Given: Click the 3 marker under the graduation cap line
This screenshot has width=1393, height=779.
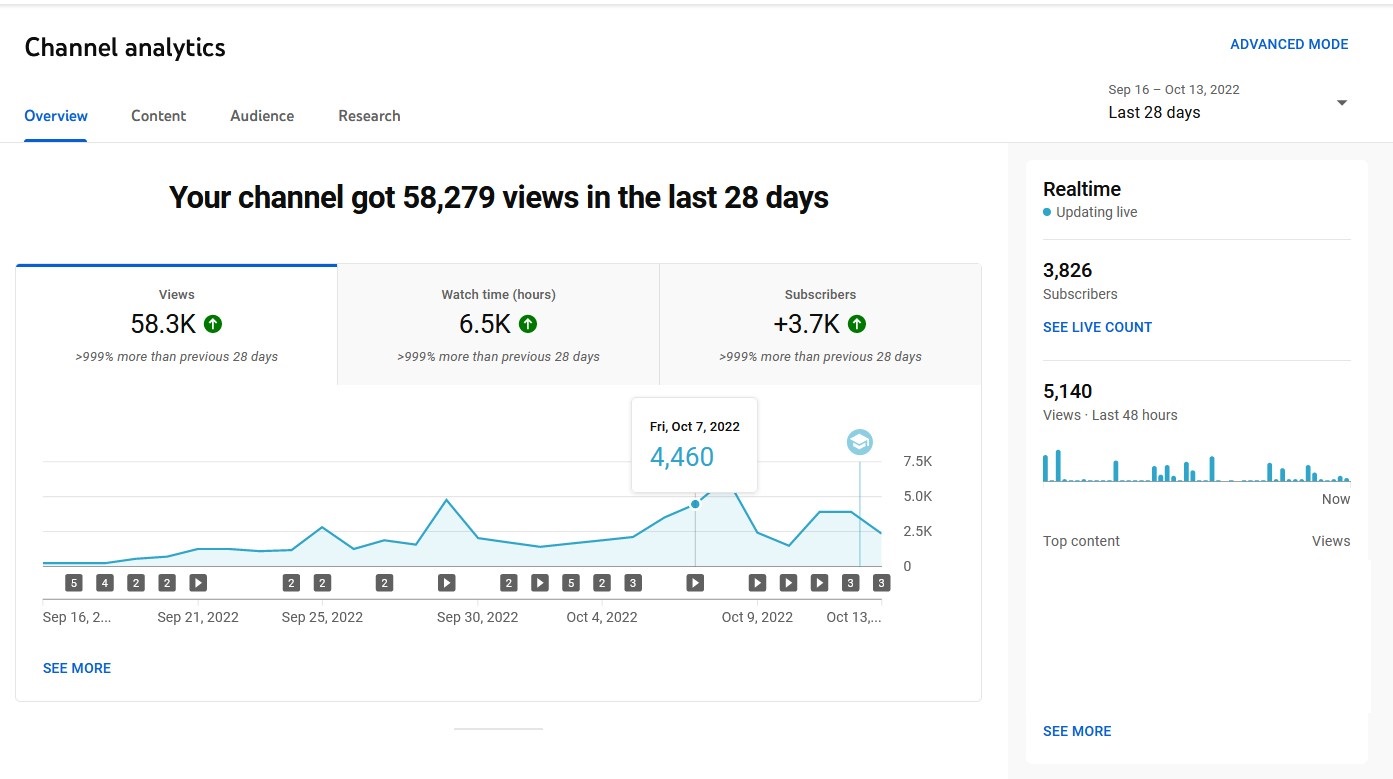Looking at the screenshot, I should (x=850, y=583).
